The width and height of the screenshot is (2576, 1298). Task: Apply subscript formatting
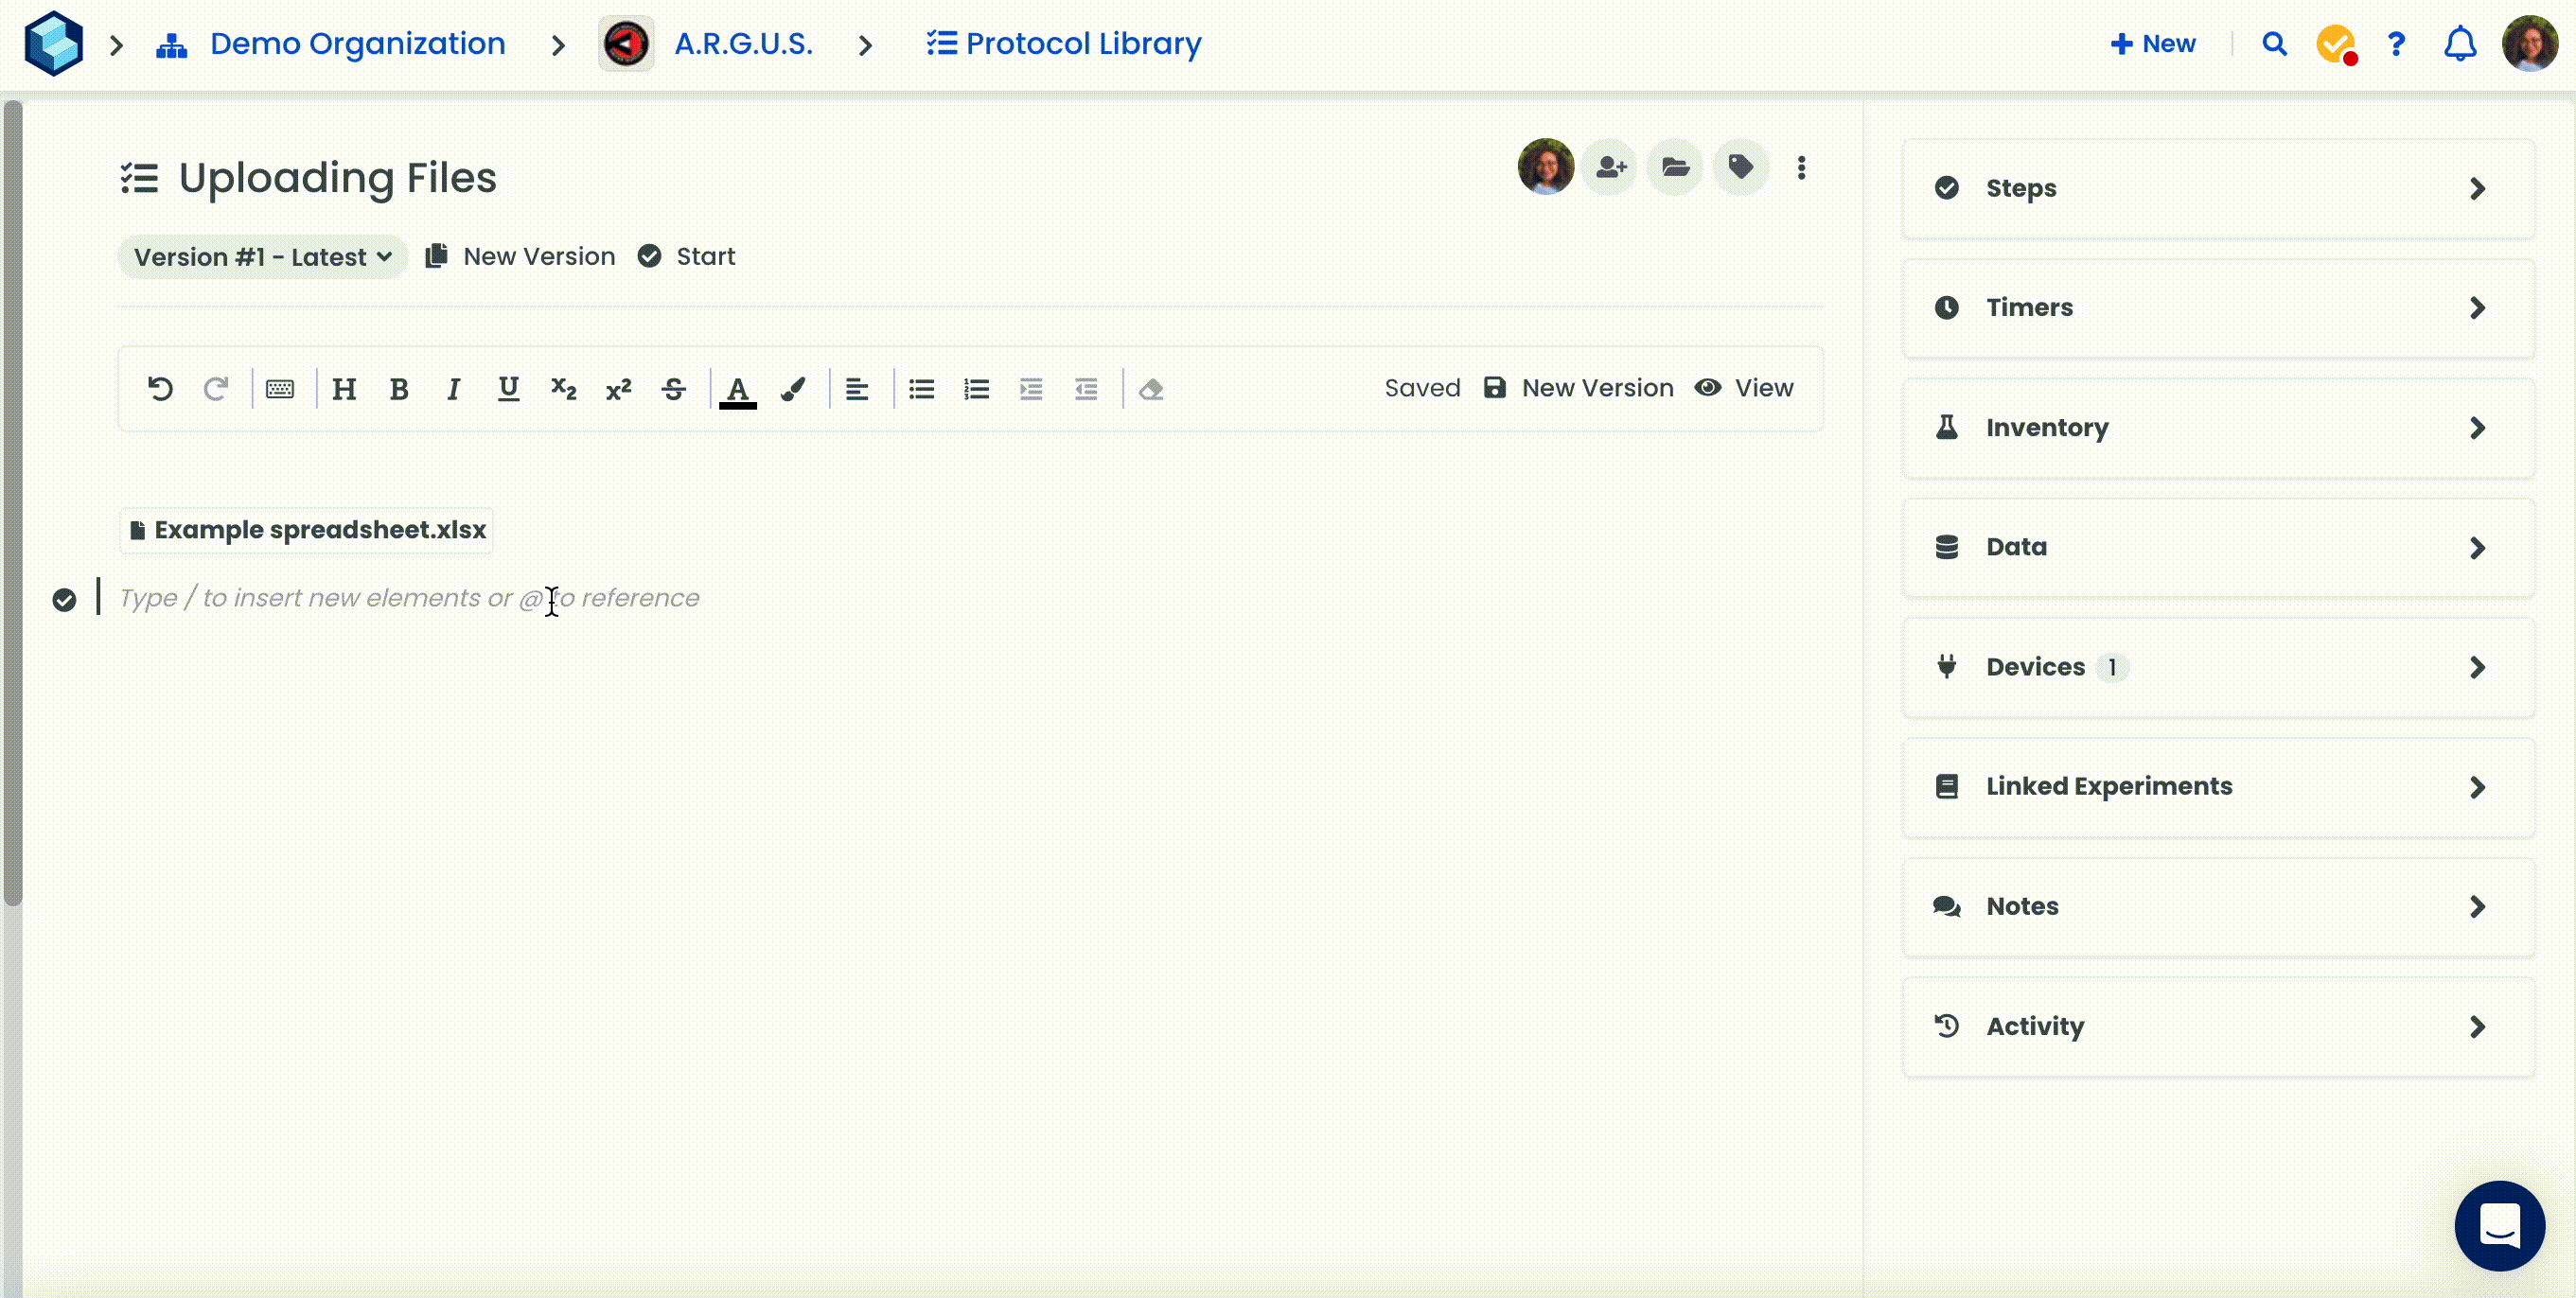564,389
